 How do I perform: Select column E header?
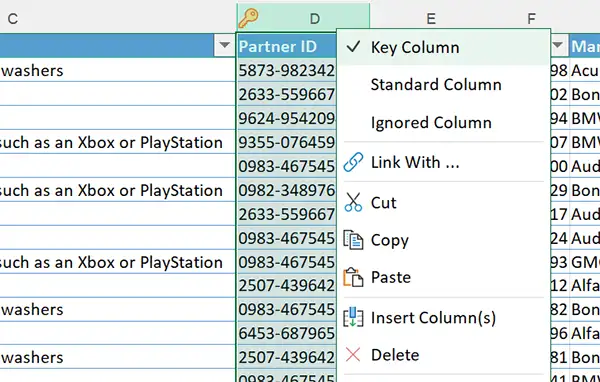[x=431, y=18]
